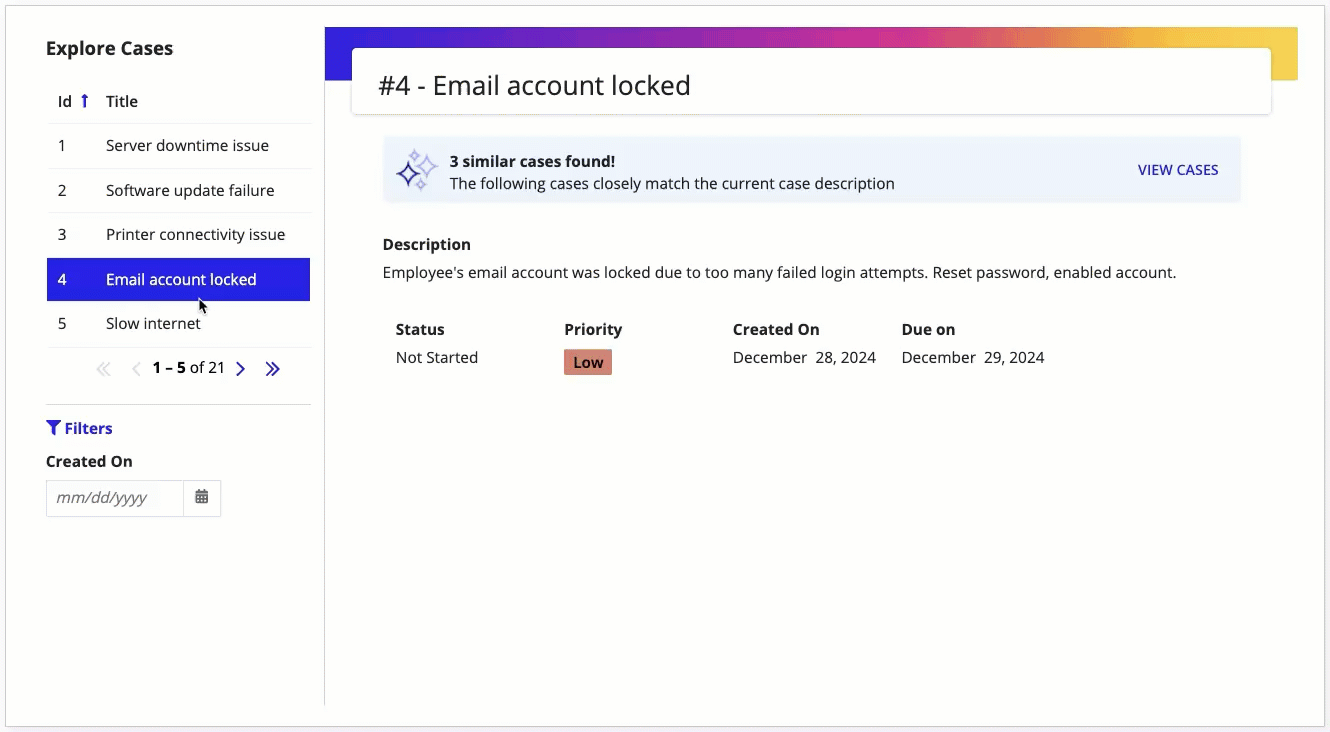Go to previous page of cases
Screen dimensions: 1330x732
point(136,369)
